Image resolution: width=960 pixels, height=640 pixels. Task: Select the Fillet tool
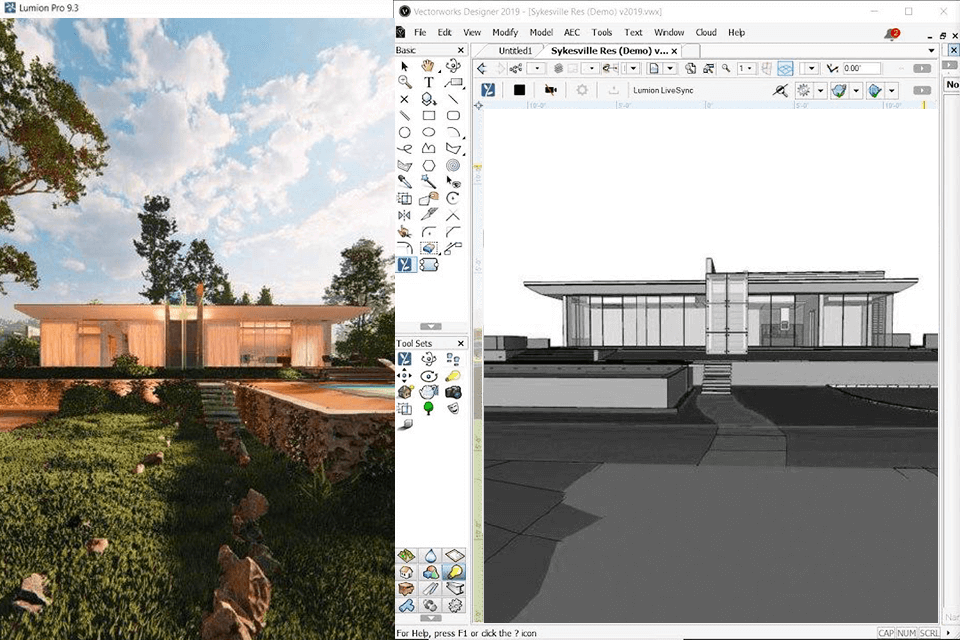(x=429, y=232)
